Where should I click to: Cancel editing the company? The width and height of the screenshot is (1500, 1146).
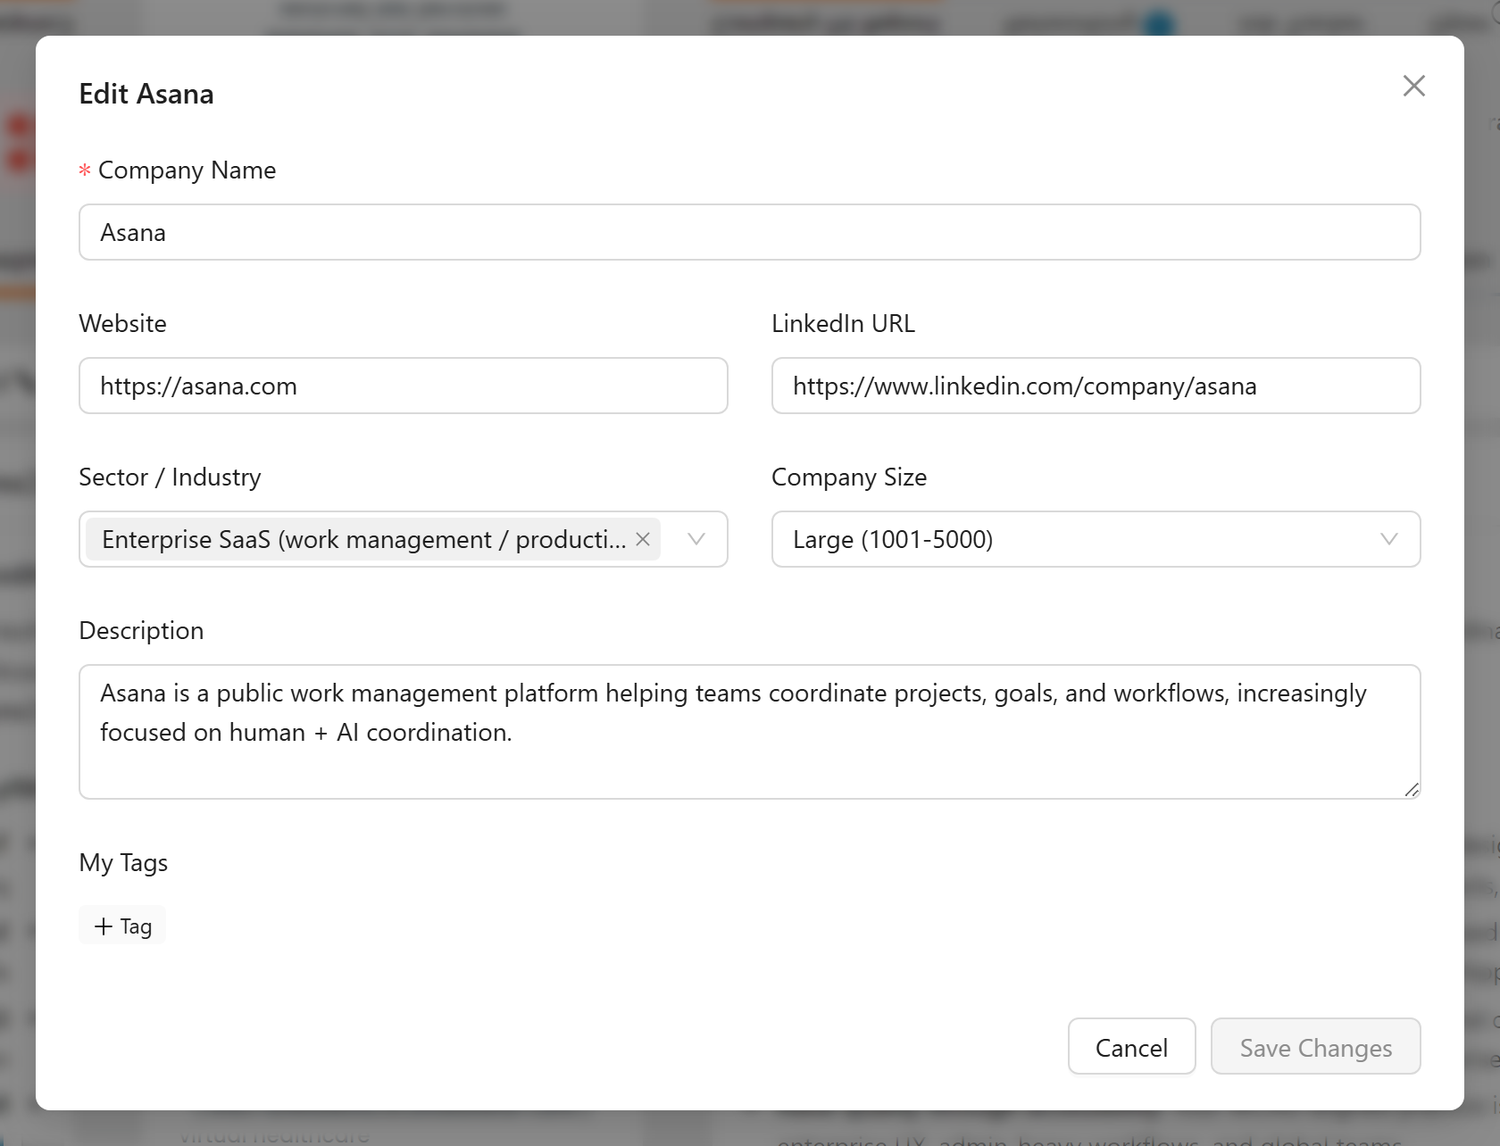1132,1047
